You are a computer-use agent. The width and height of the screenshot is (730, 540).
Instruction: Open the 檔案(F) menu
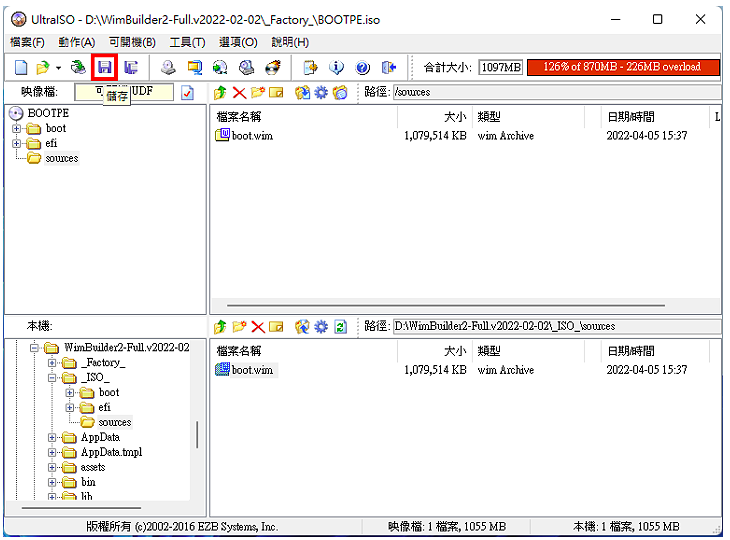pos(27,42)
